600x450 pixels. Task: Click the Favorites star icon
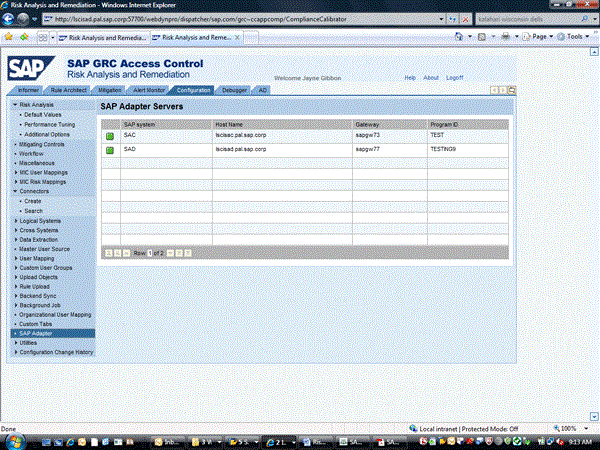coord(8,36)
